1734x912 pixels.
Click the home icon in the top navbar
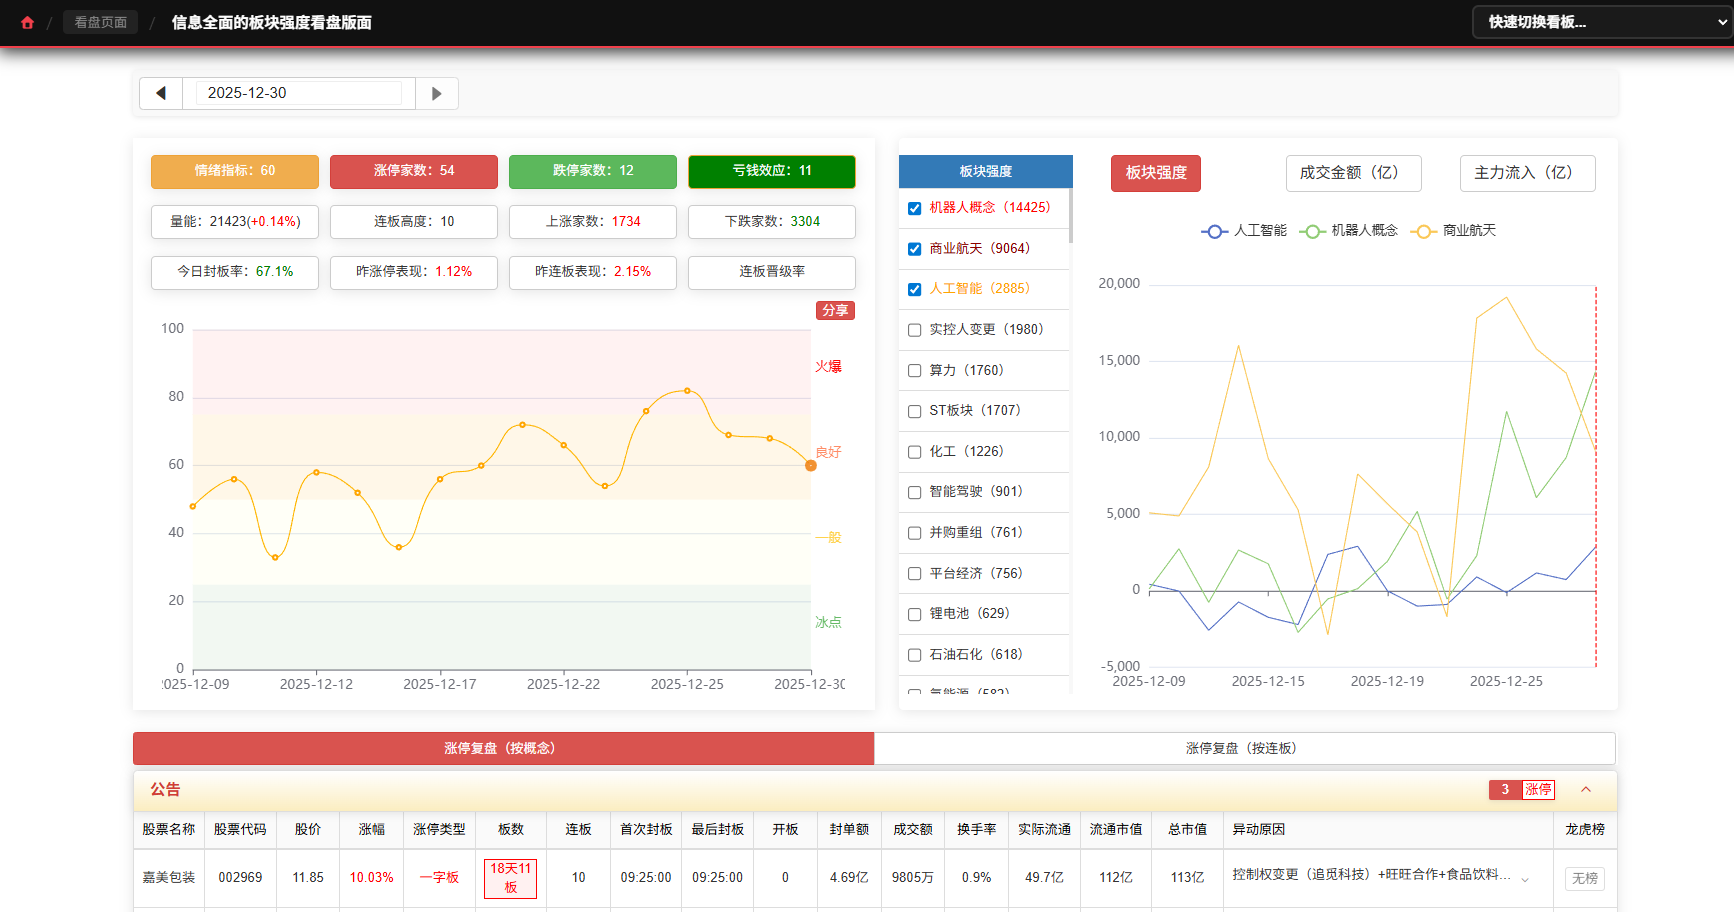pos(27,21)
